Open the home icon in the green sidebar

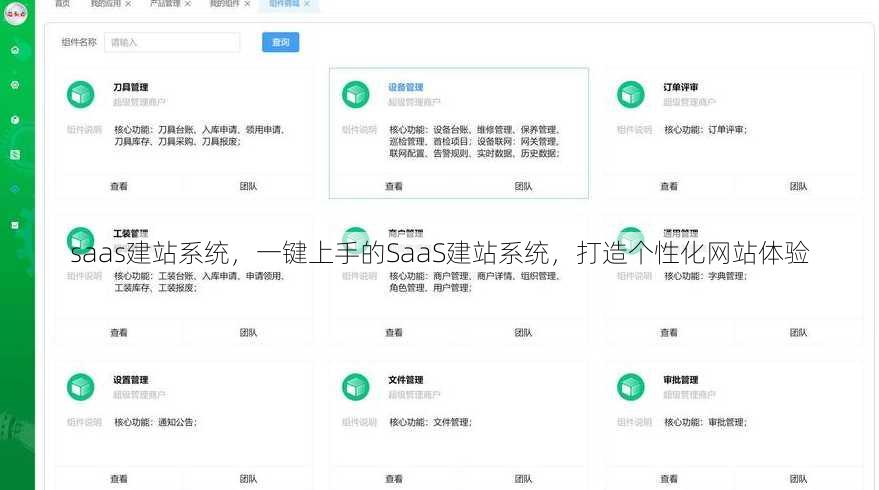click(15, 50)
